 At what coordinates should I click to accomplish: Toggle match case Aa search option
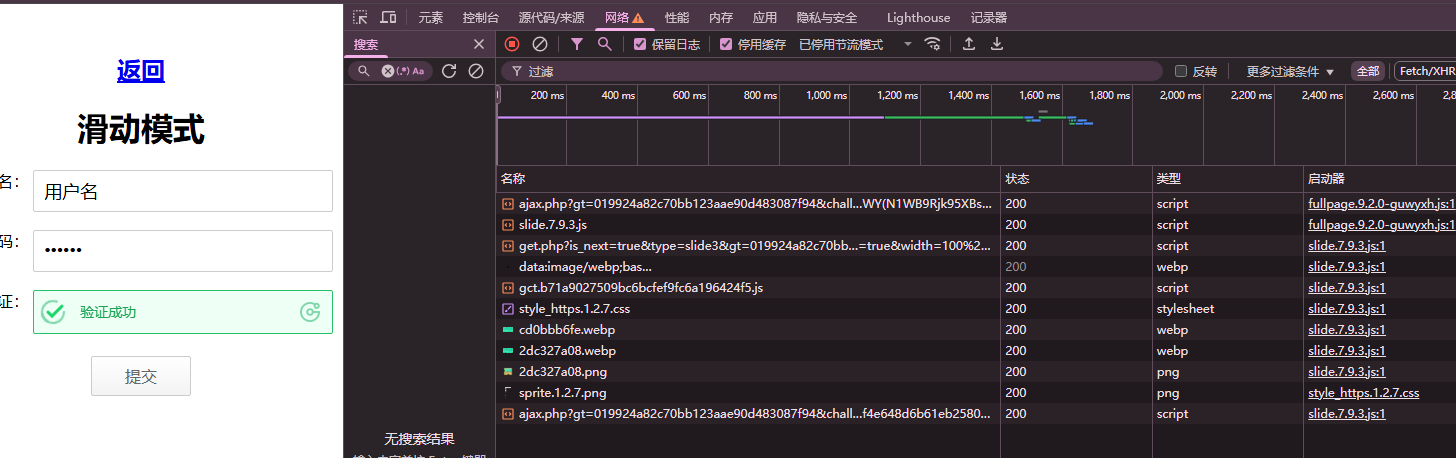click(x=418, y=71)
